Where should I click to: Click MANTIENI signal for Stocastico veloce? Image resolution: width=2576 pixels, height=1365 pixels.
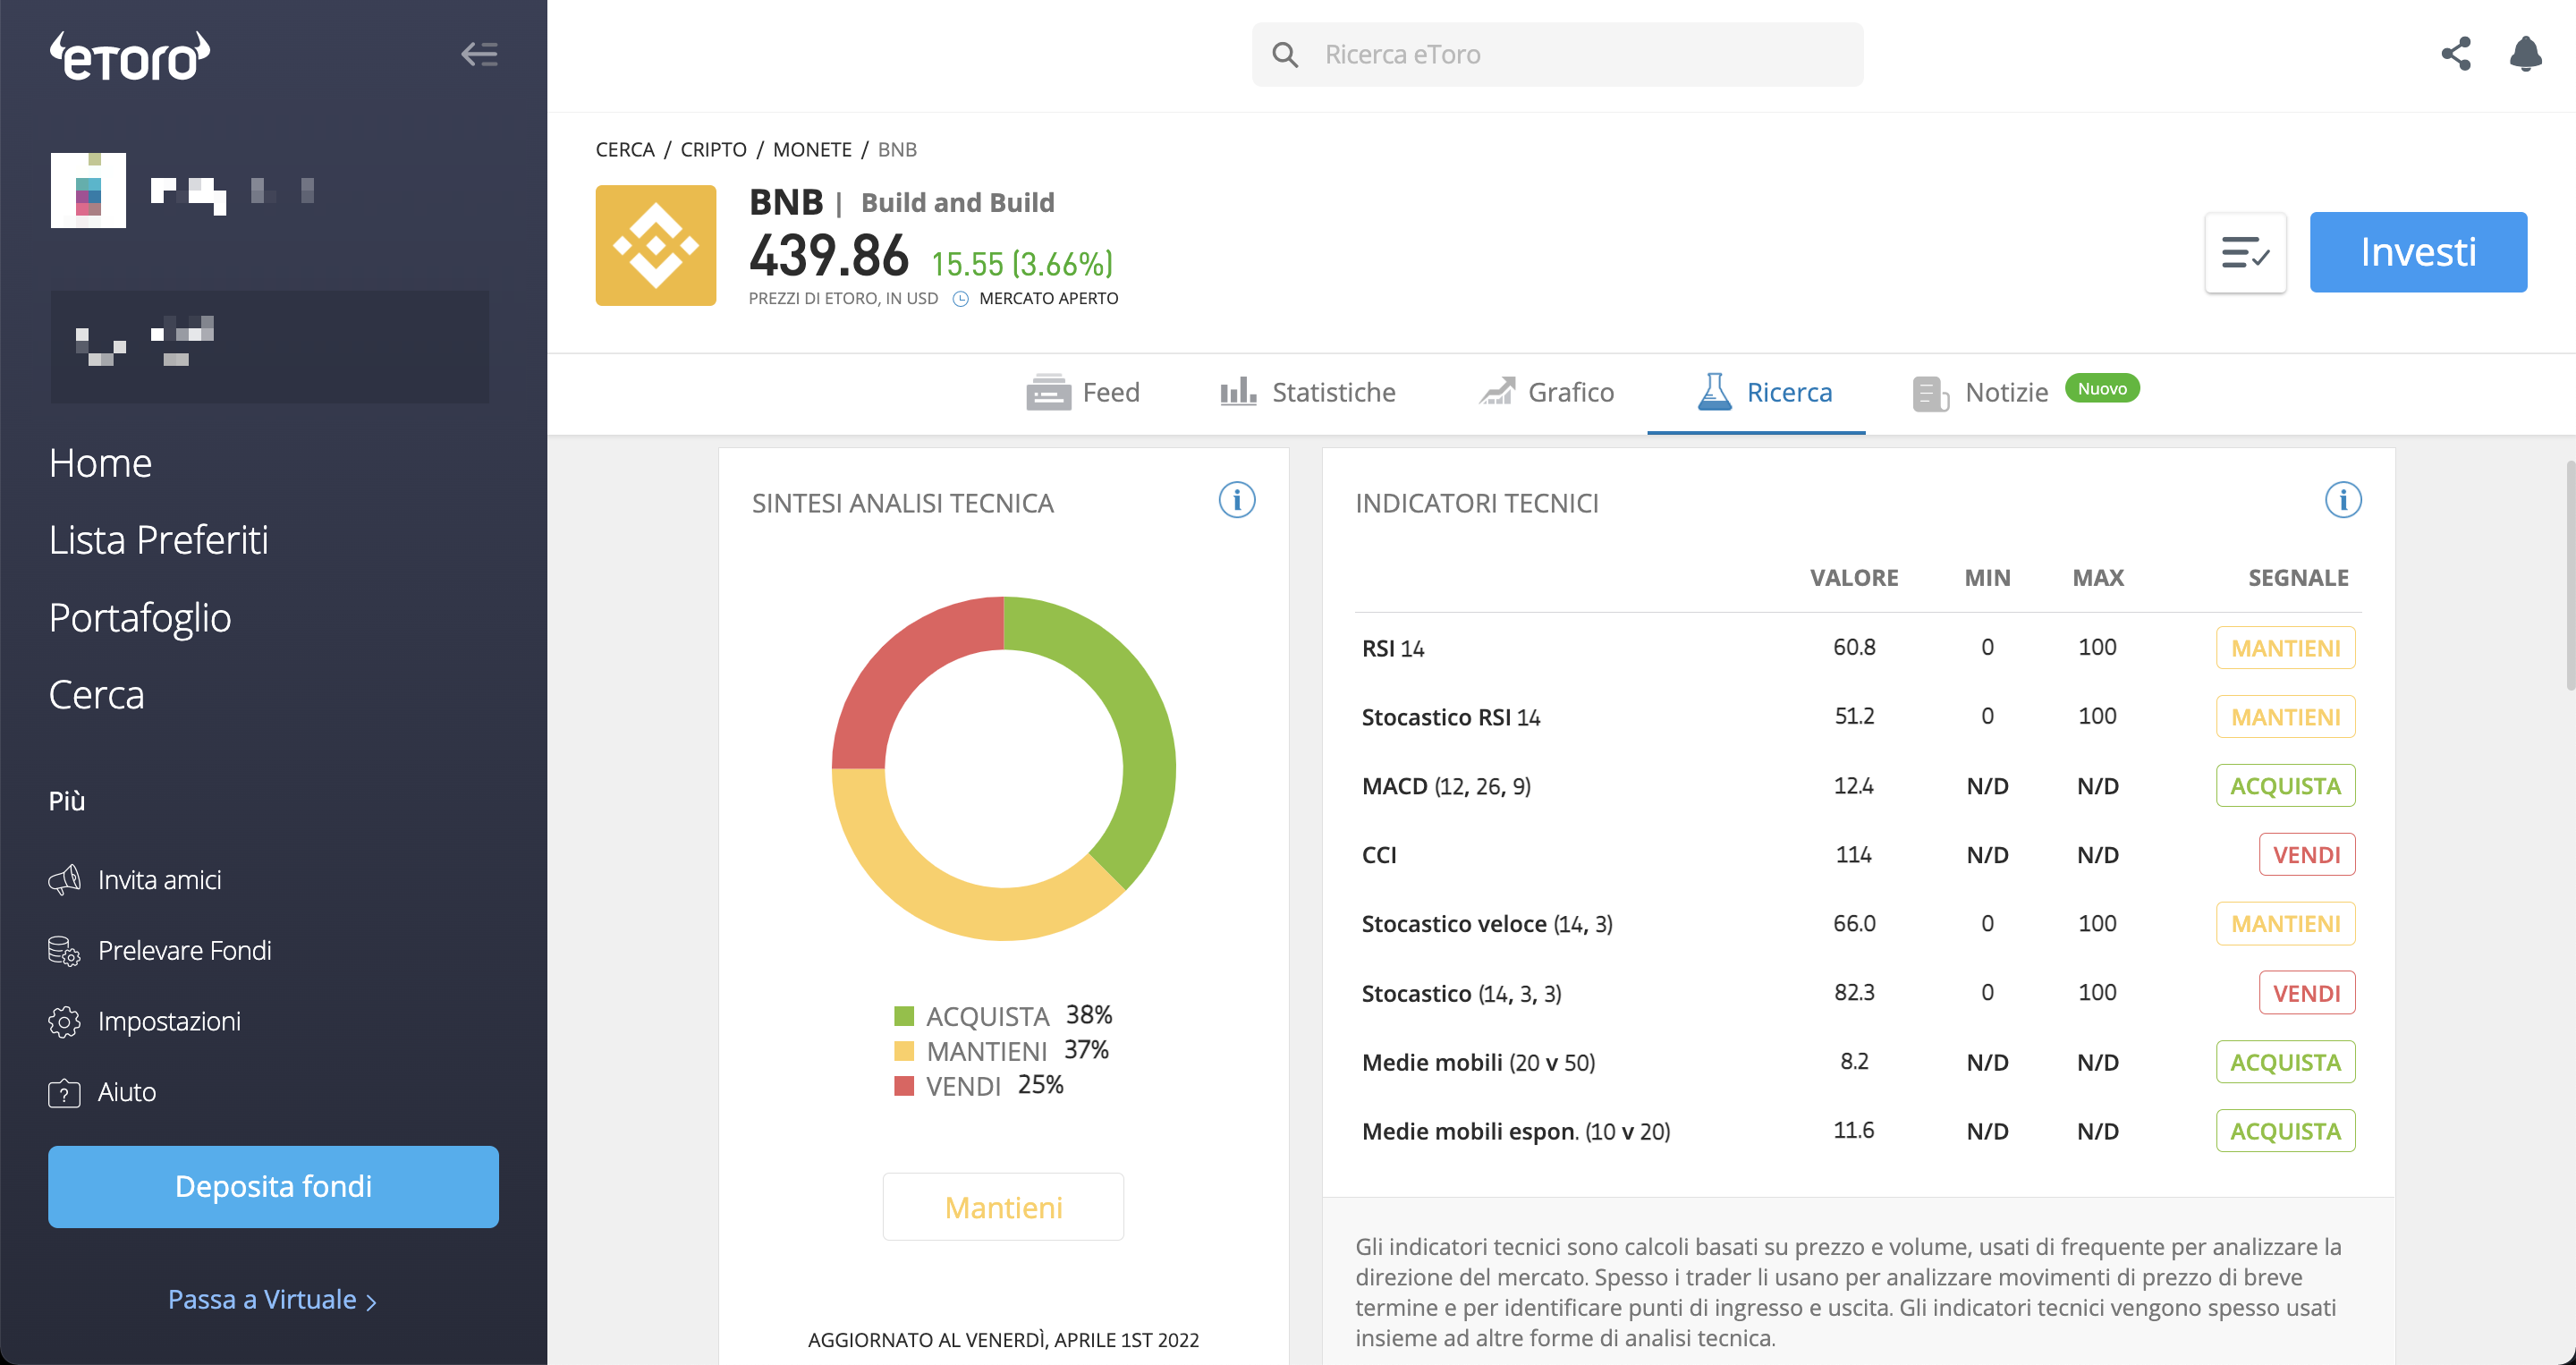(2285, 924)
